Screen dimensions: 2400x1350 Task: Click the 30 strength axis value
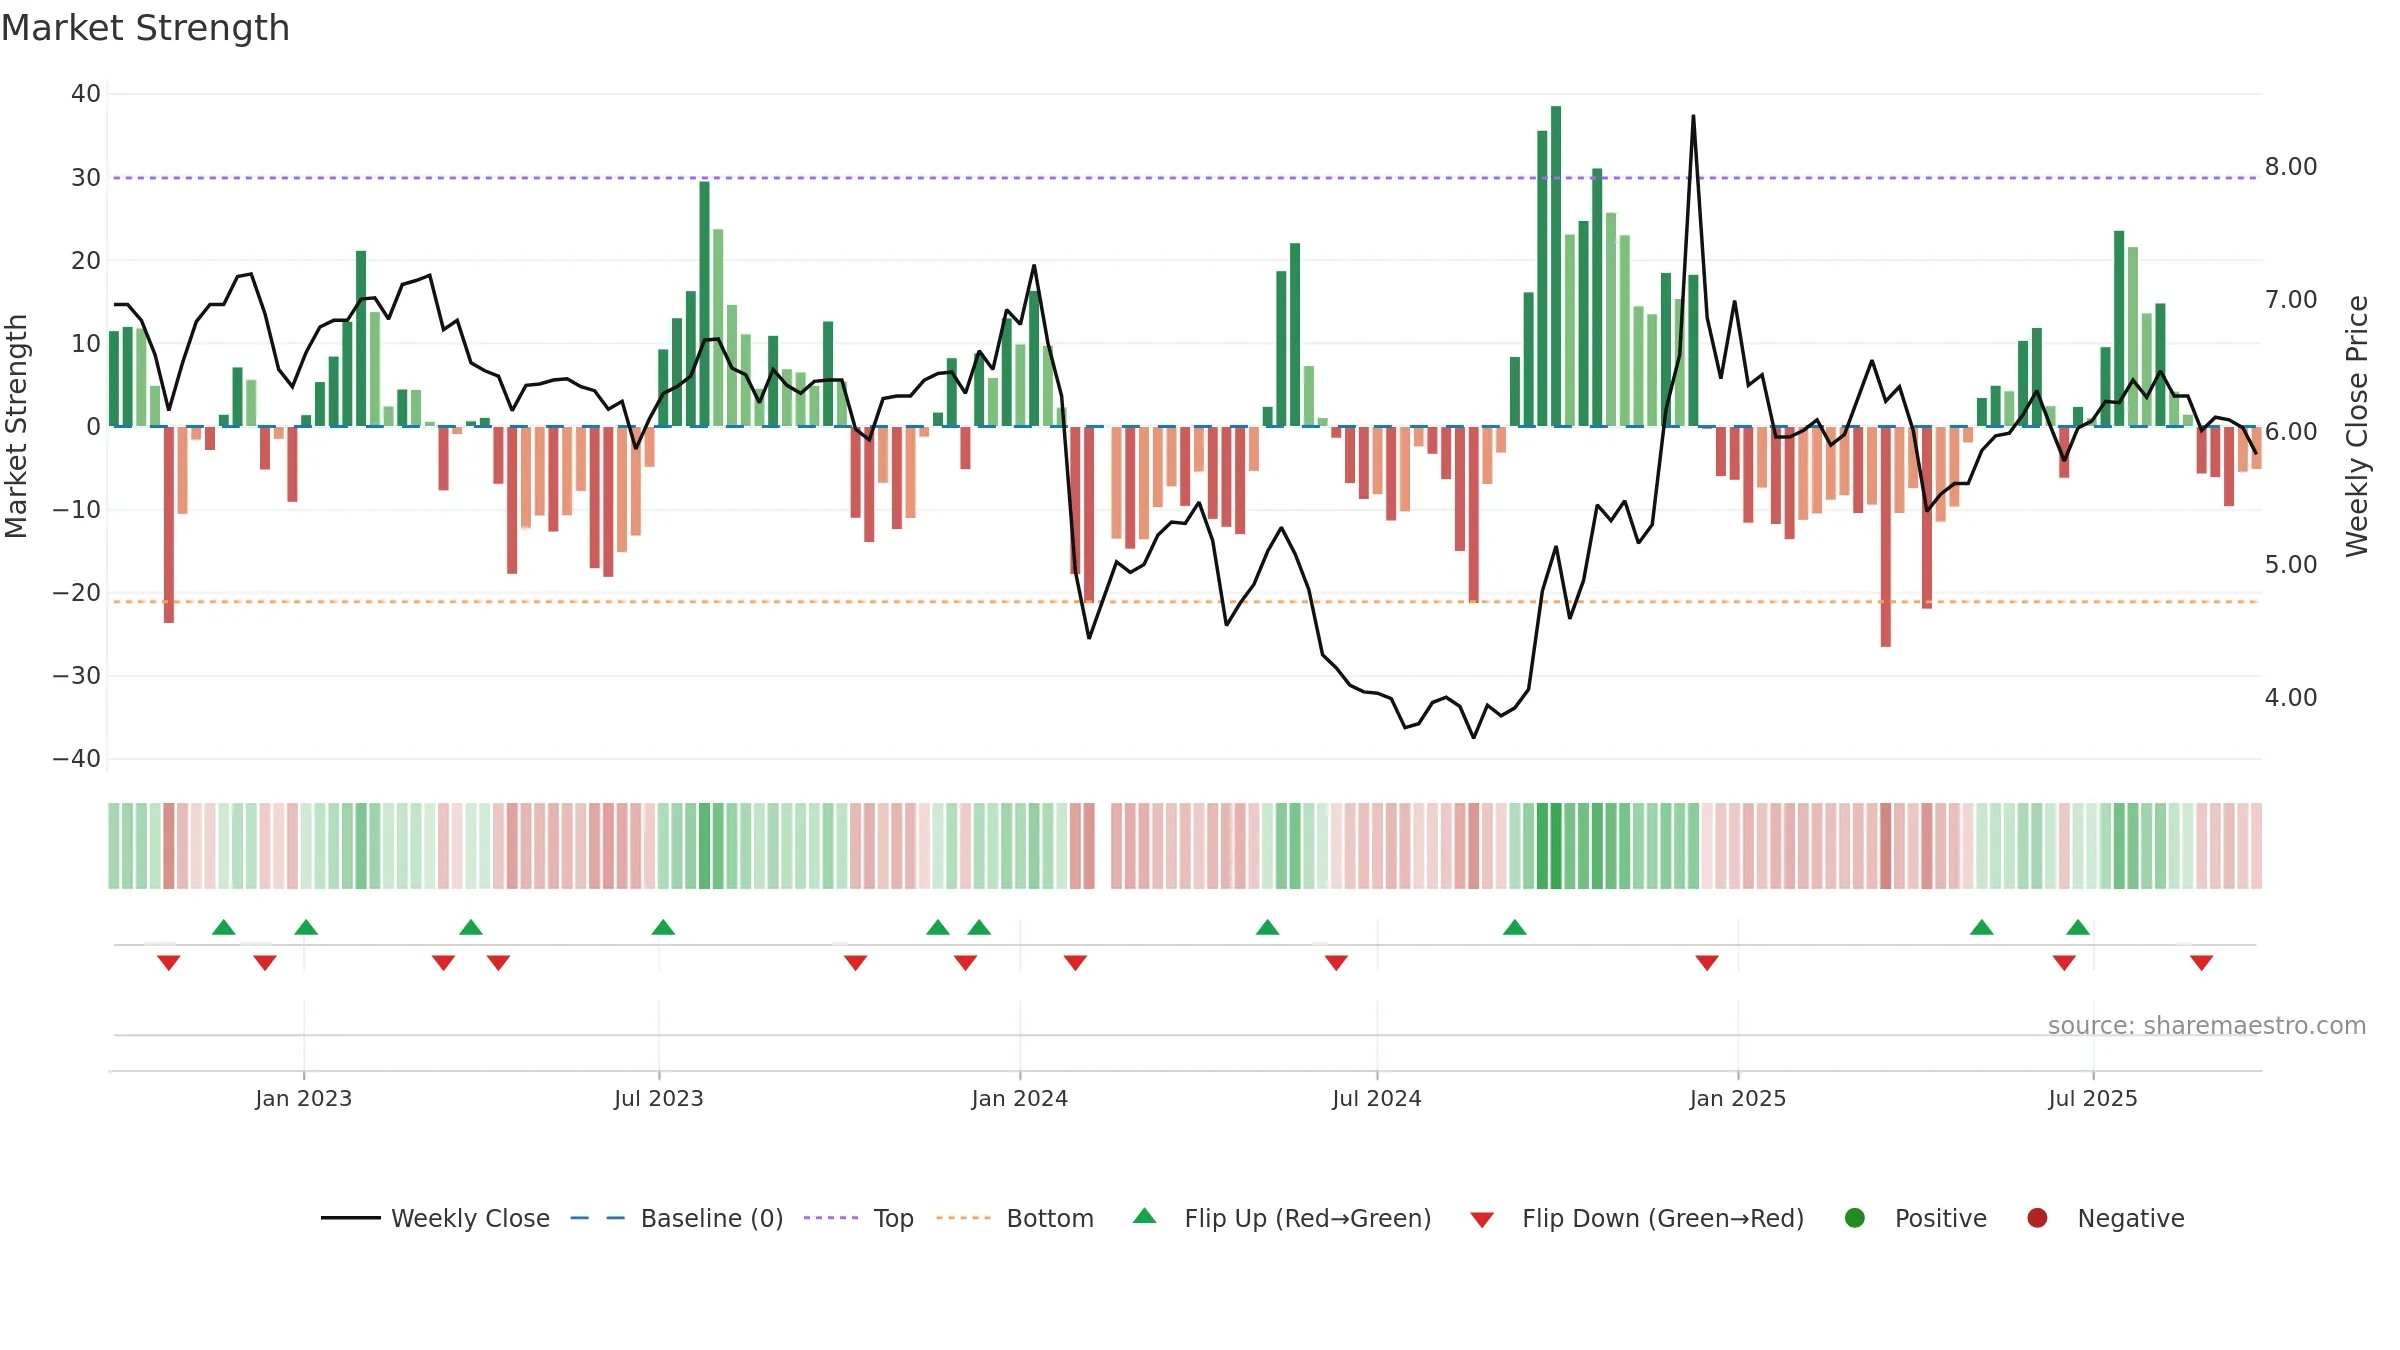pyautogui.click(x=86, y=178)
